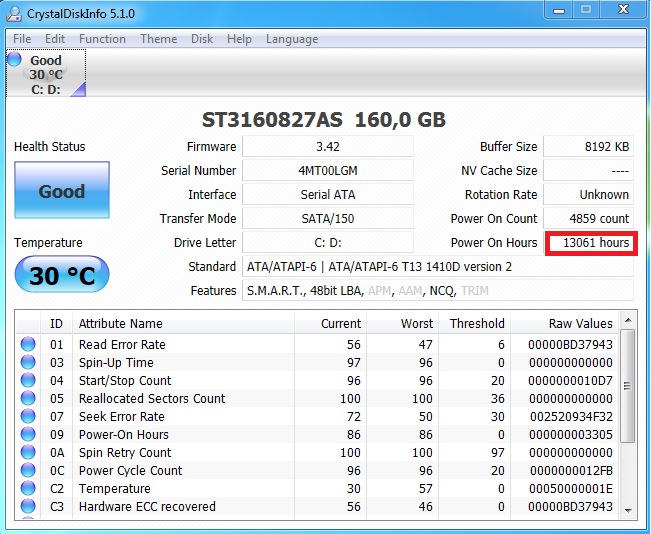651x534 pixels.
Task: Select the Good 30 °C C: D: disk tab
Action: pos(46,74)
